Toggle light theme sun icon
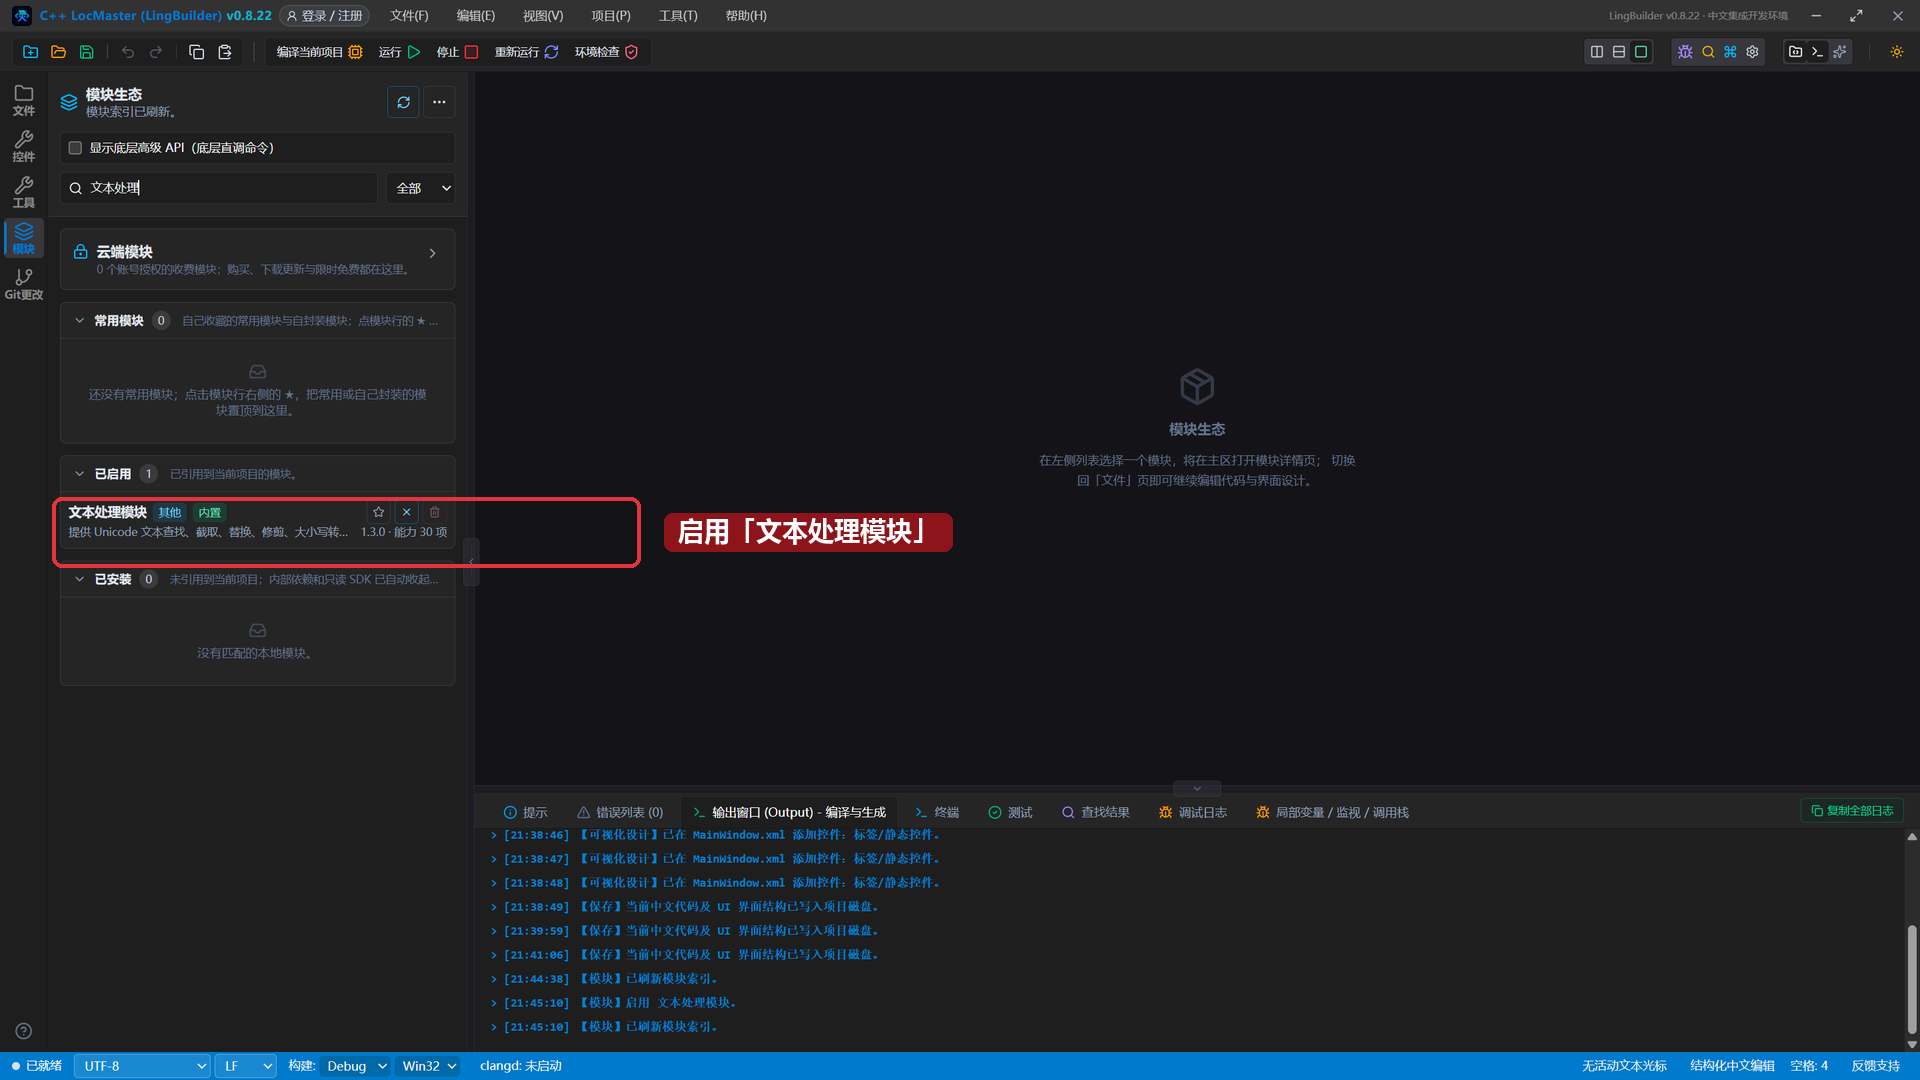The height and width of the screenshot is (1080, 1920). [1897, 52]
